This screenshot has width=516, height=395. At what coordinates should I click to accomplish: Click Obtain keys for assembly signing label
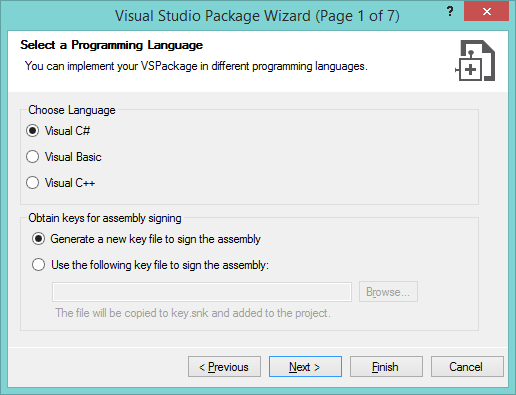105,218
